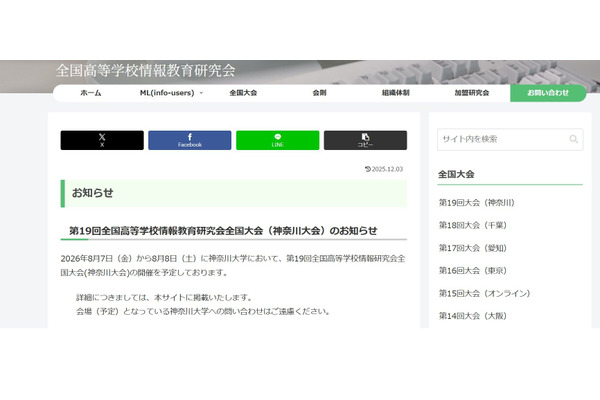This screenshot has height=400, width=600.
Task: Share the page on X
Action: click(x=102, y=140)
